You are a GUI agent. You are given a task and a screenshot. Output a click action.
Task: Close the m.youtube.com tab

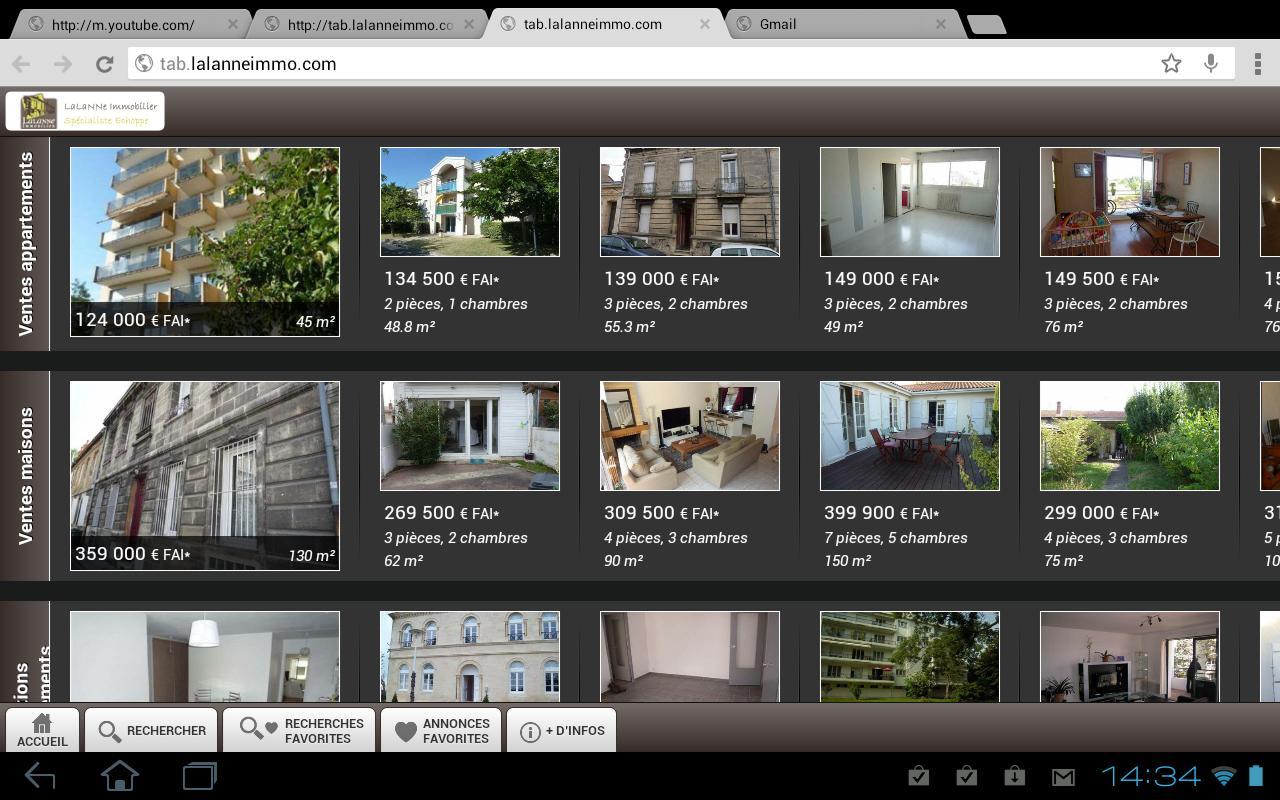tap(233, 24)
